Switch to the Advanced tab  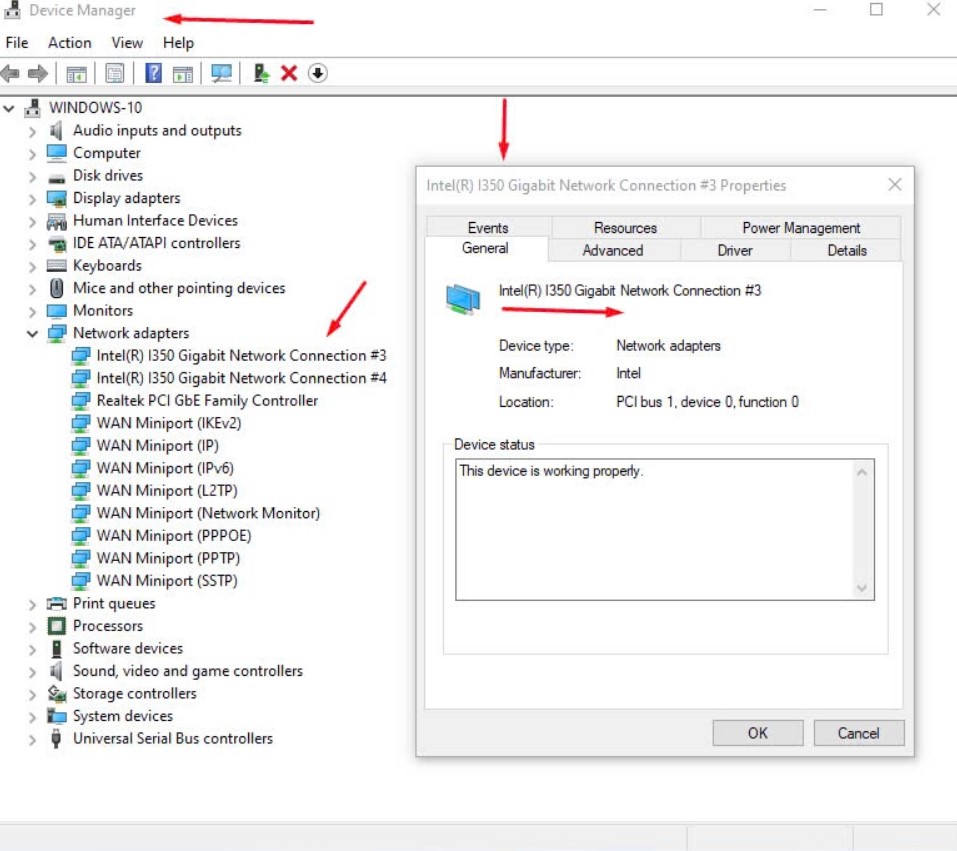(x=613, y=250)
